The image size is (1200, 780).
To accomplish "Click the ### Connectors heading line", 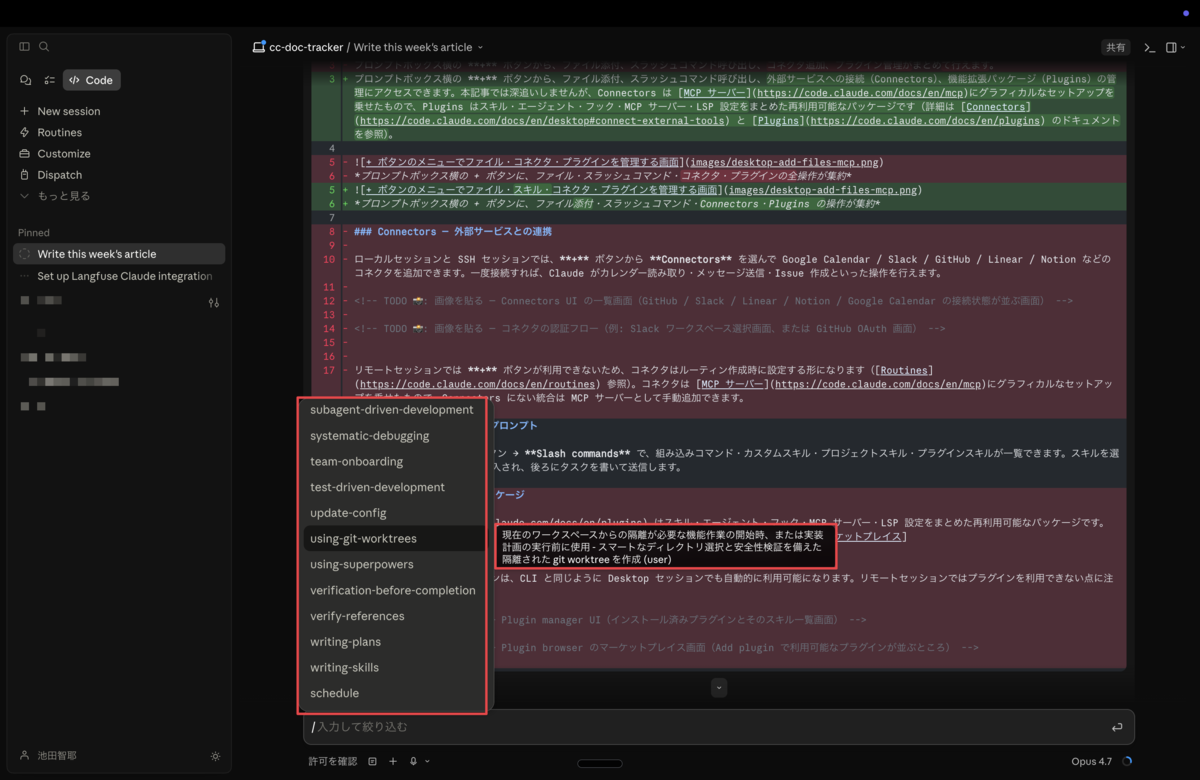I will pos(453,231).
